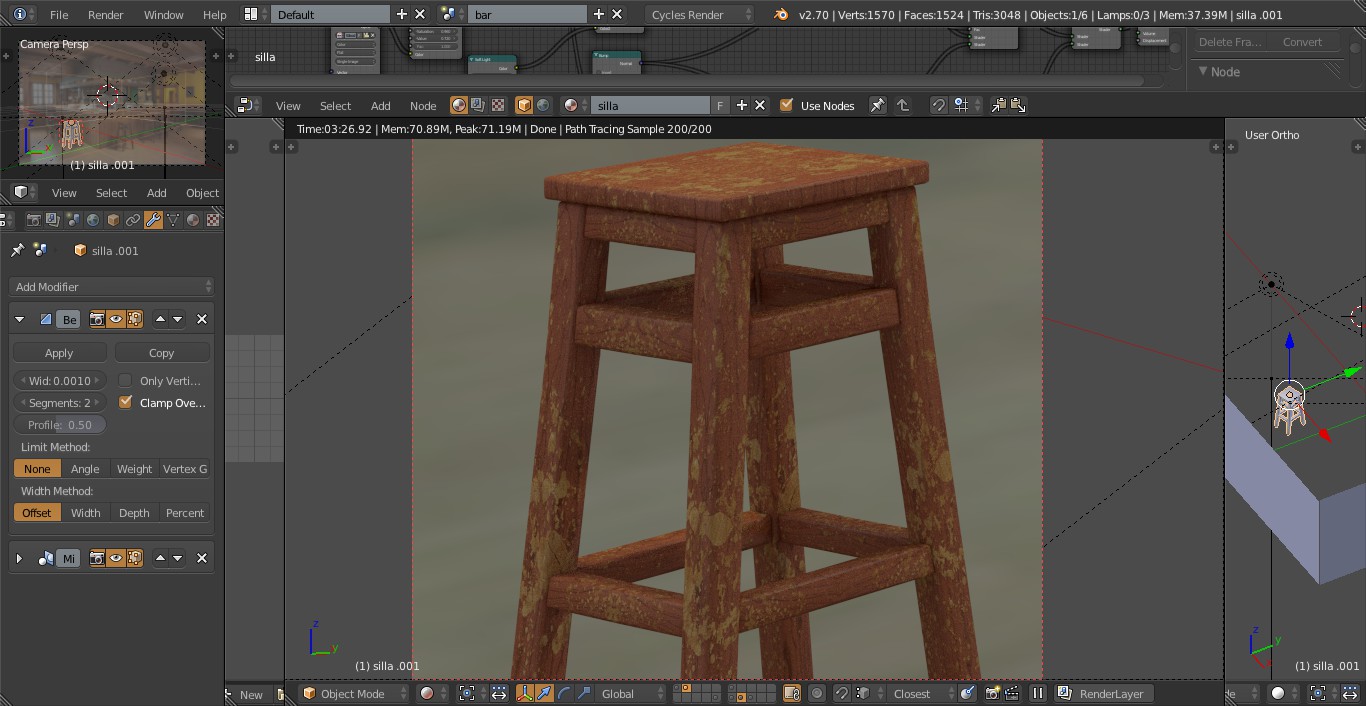Image resolution: width=1366 pixels, height=706 pixels.
Task: Pause the viewport render preview
Action: point(1038,693)
